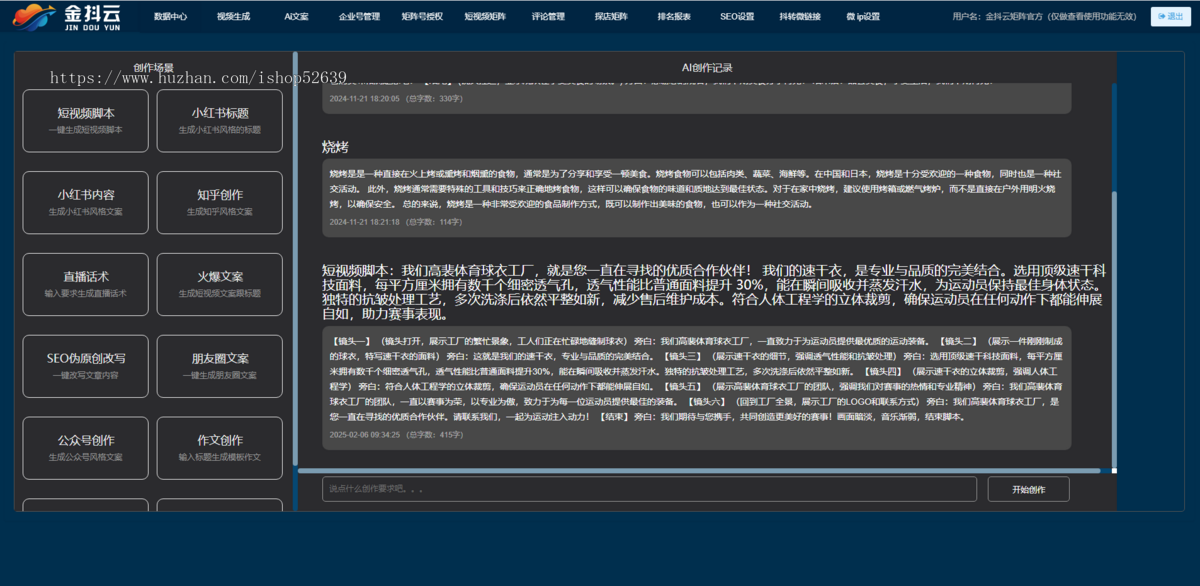Viewport: 1200px width, 586px height.
Task: Select the 知乎创作 creation card
Action: point(220,203)
